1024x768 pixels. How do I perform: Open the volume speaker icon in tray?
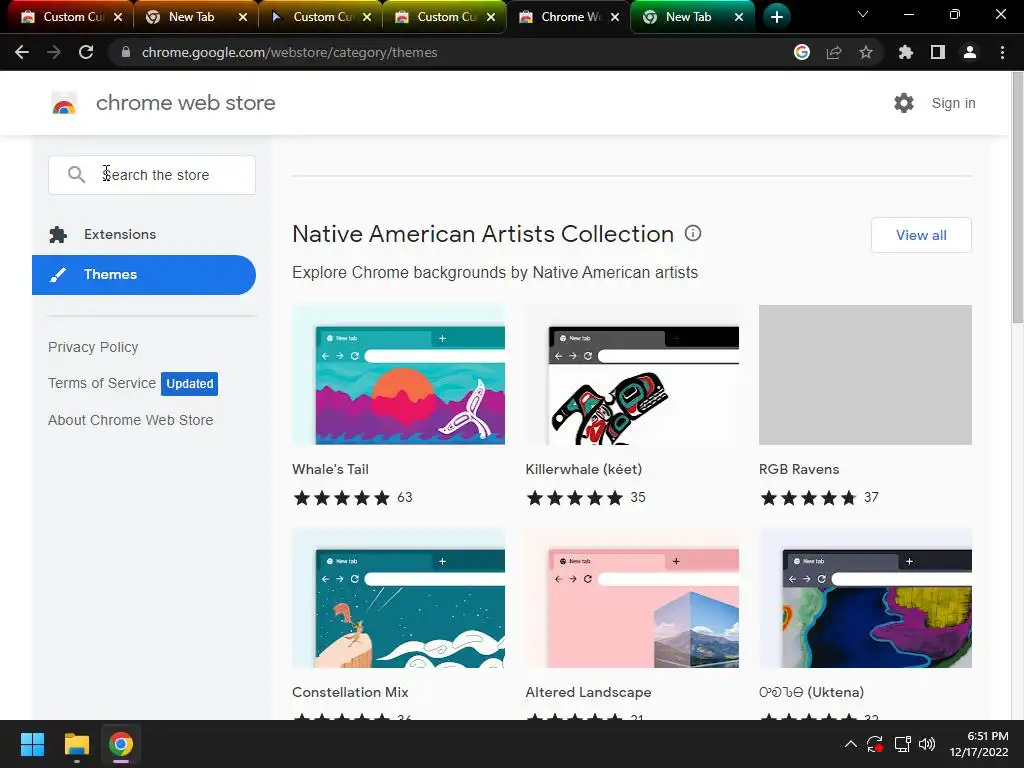click(x=927, y=744)
